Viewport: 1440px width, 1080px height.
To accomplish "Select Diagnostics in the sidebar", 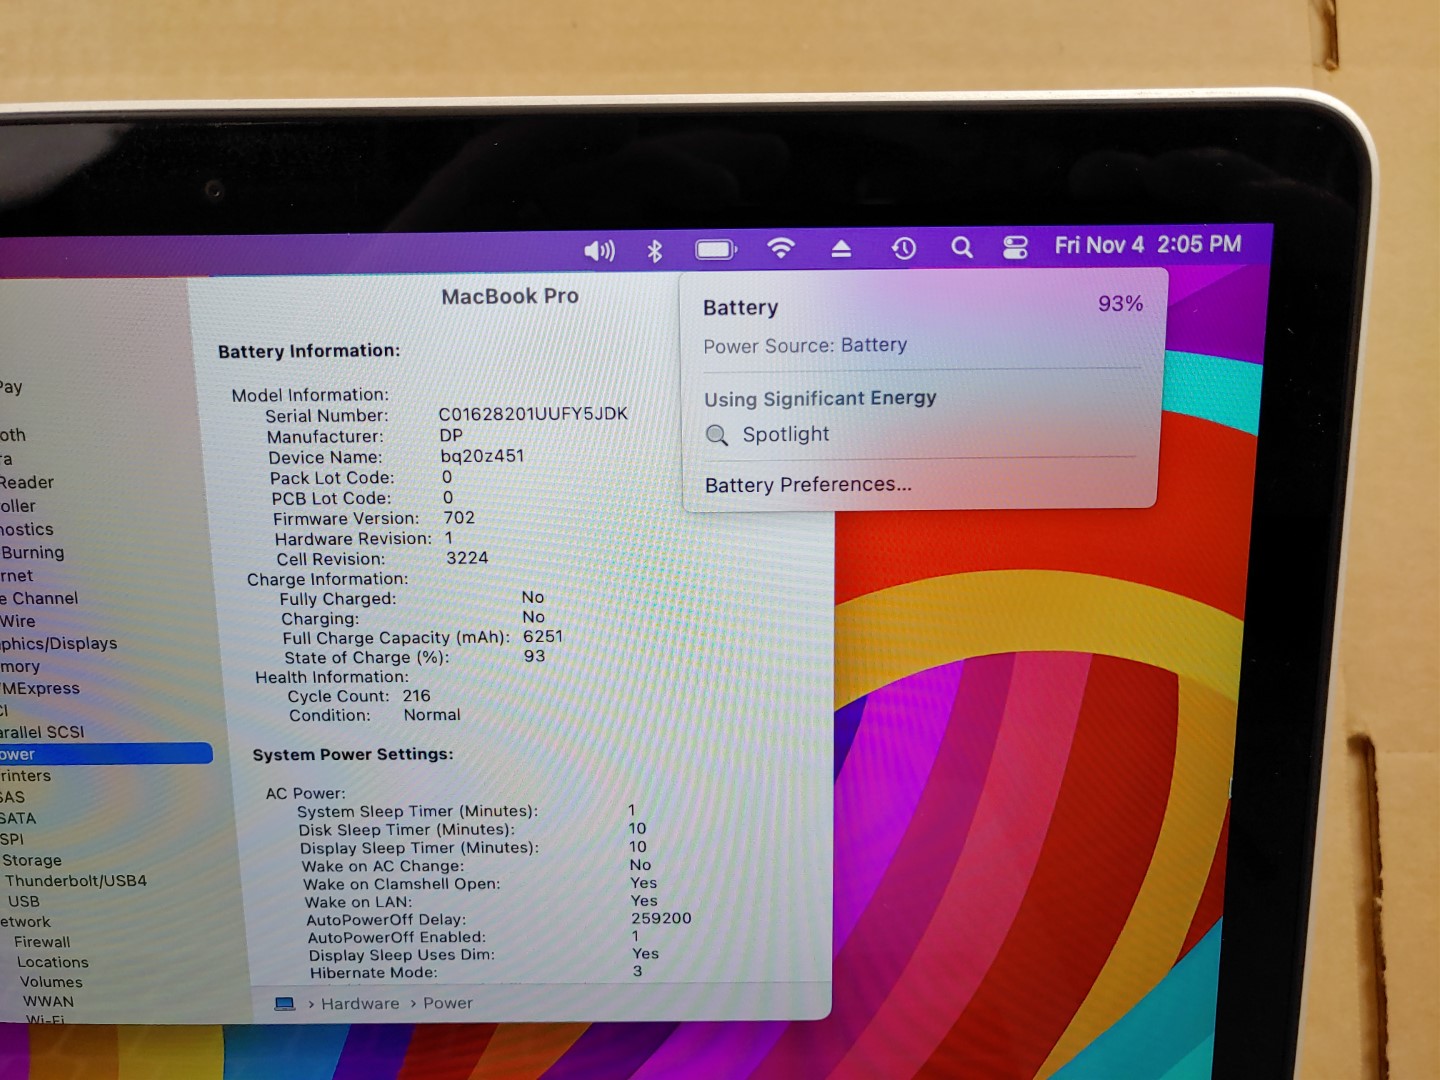I will click(x=27, y=529).
